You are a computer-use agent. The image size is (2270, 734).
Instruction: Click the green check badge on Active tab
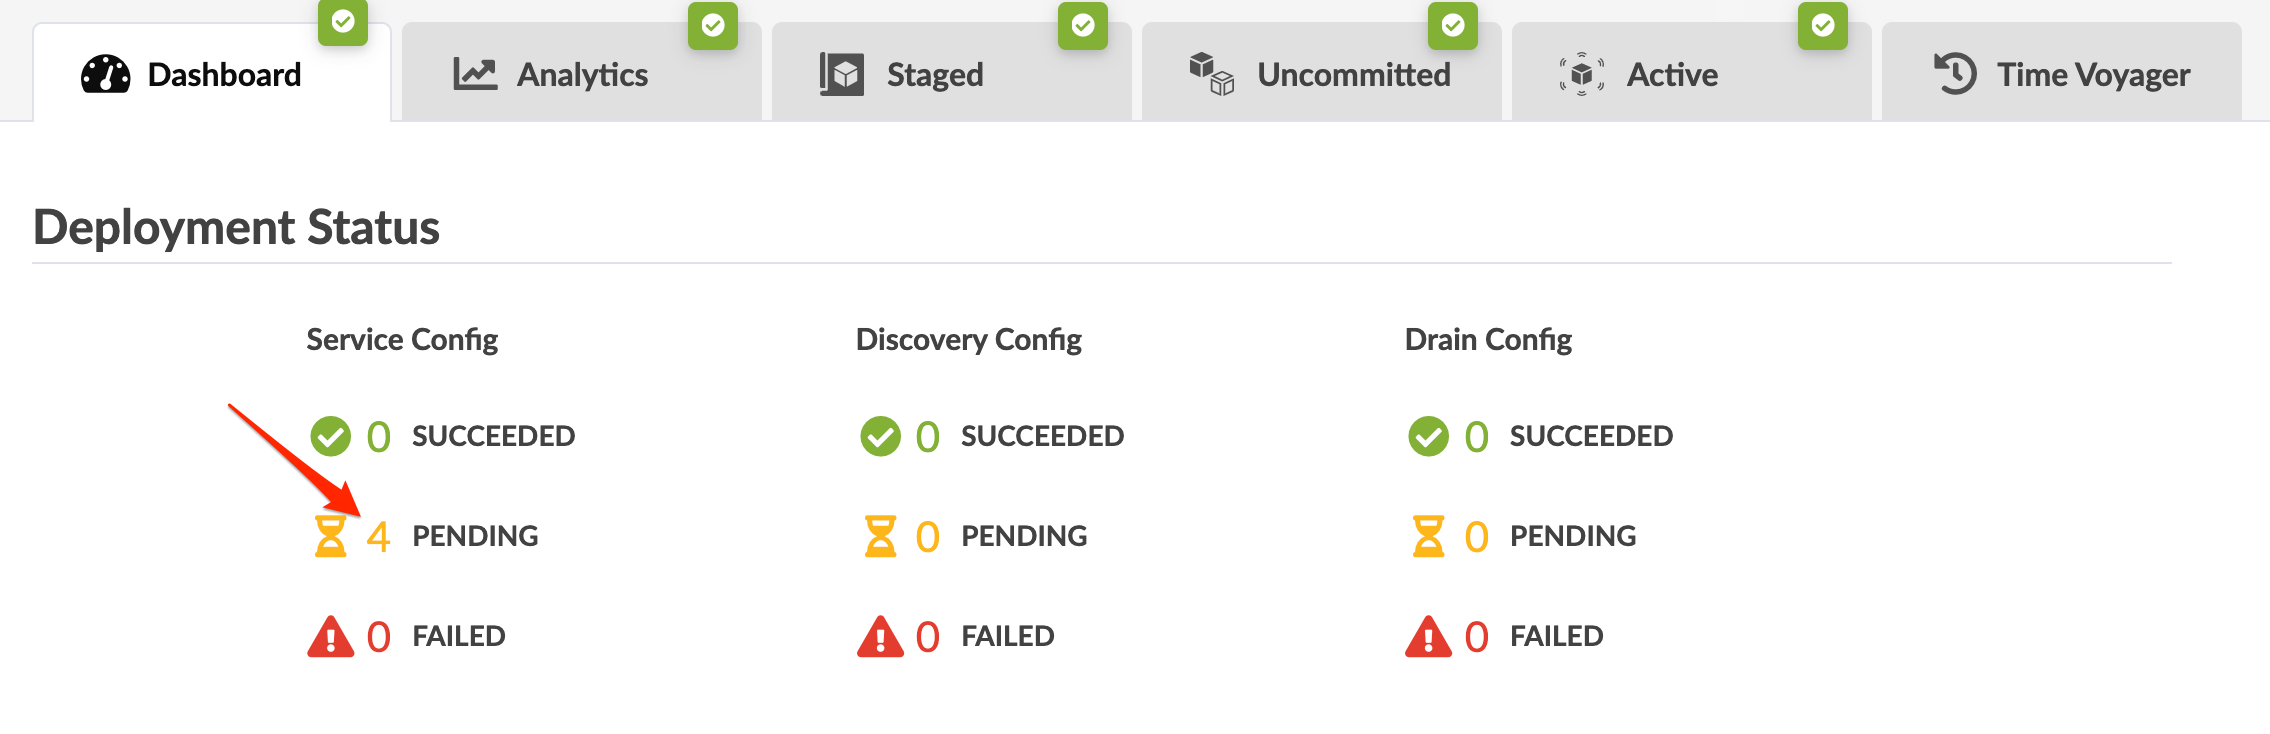click(1823, 25)
